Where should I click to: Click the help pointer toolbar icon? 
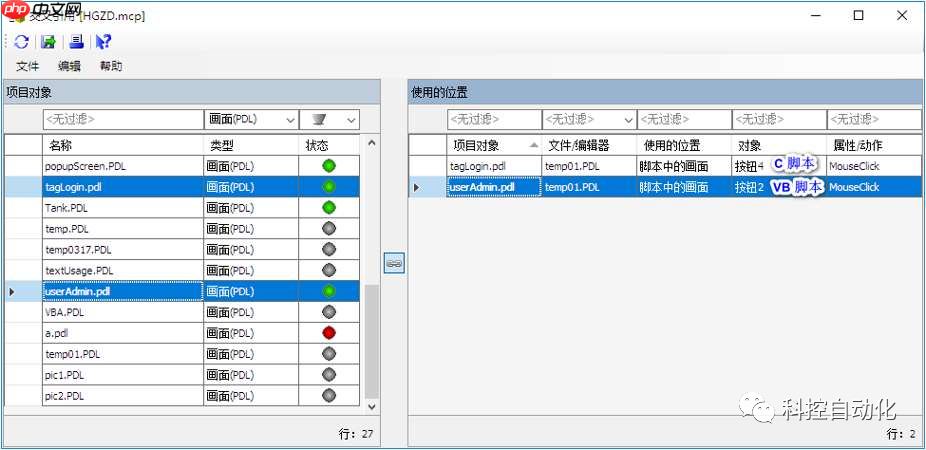coord(103,41)
